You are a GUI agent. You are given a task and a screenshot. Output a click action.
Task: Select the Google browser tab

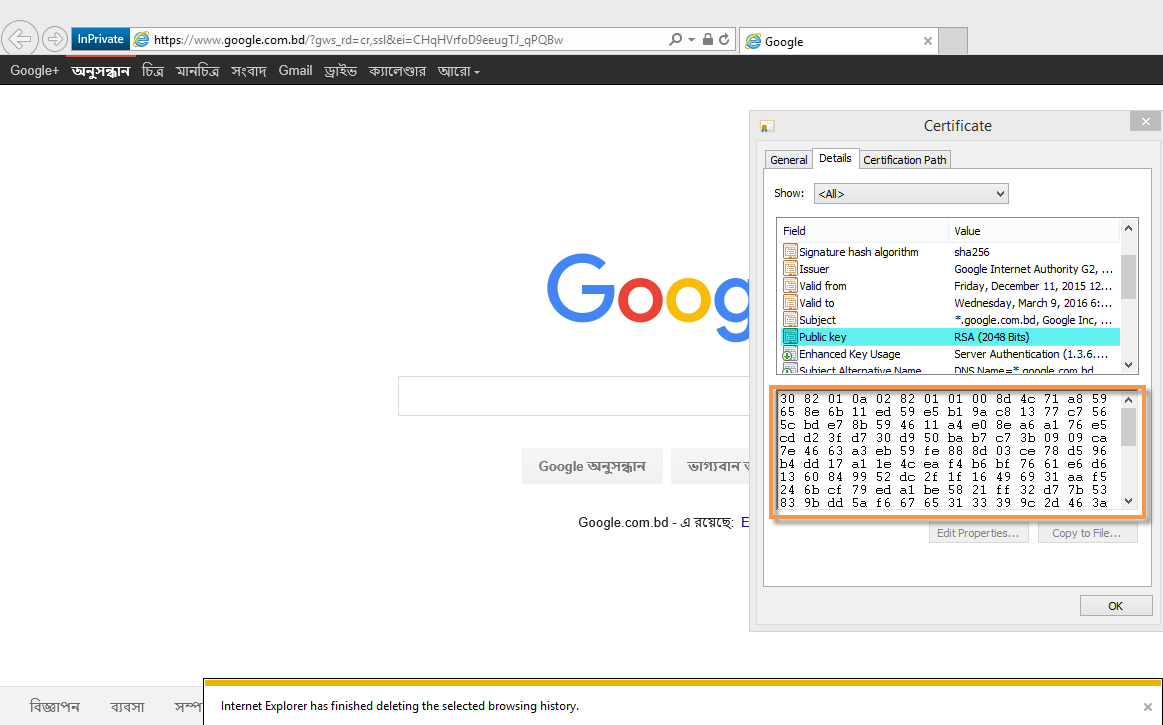pos(838,42)
